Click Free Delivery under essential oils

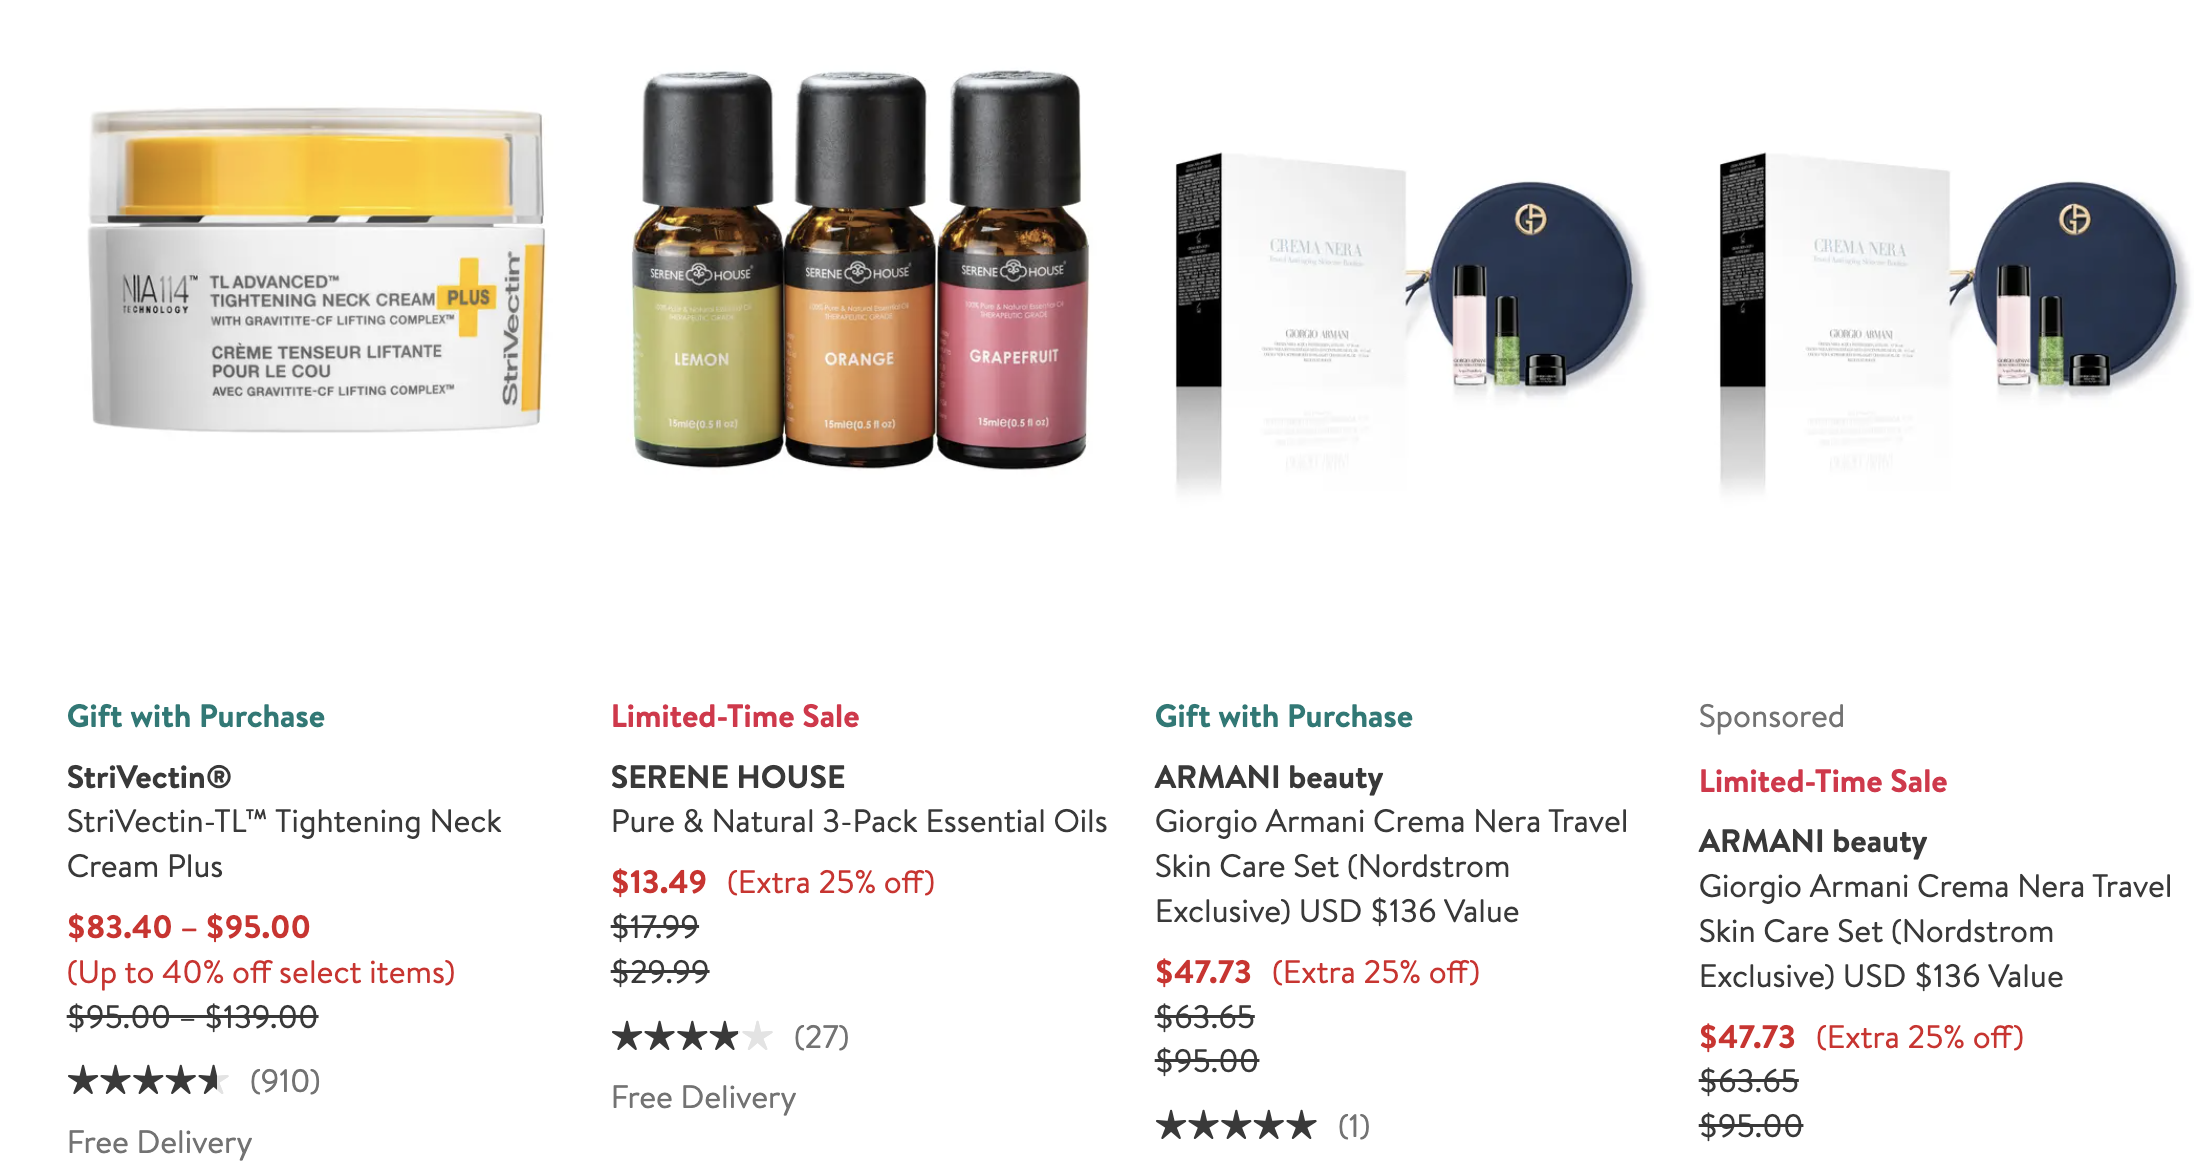point(704,1097)
